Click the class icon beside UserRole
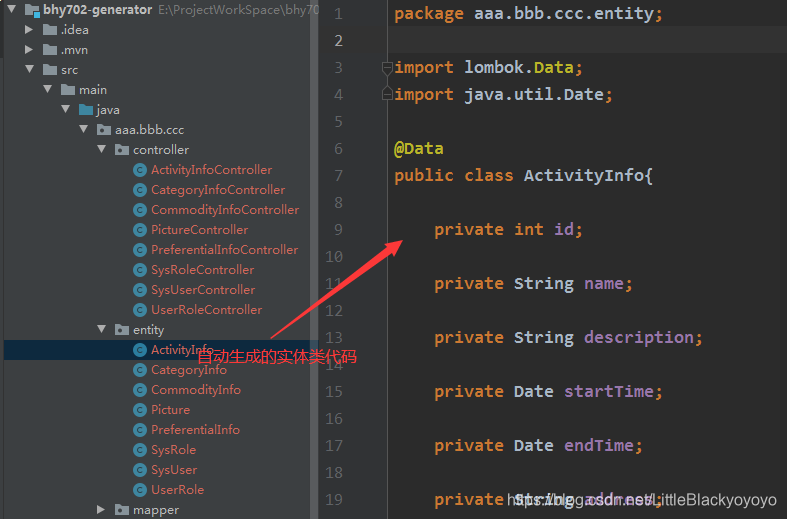Viewport: 787px width, 519px height. (x=140, y=490)
